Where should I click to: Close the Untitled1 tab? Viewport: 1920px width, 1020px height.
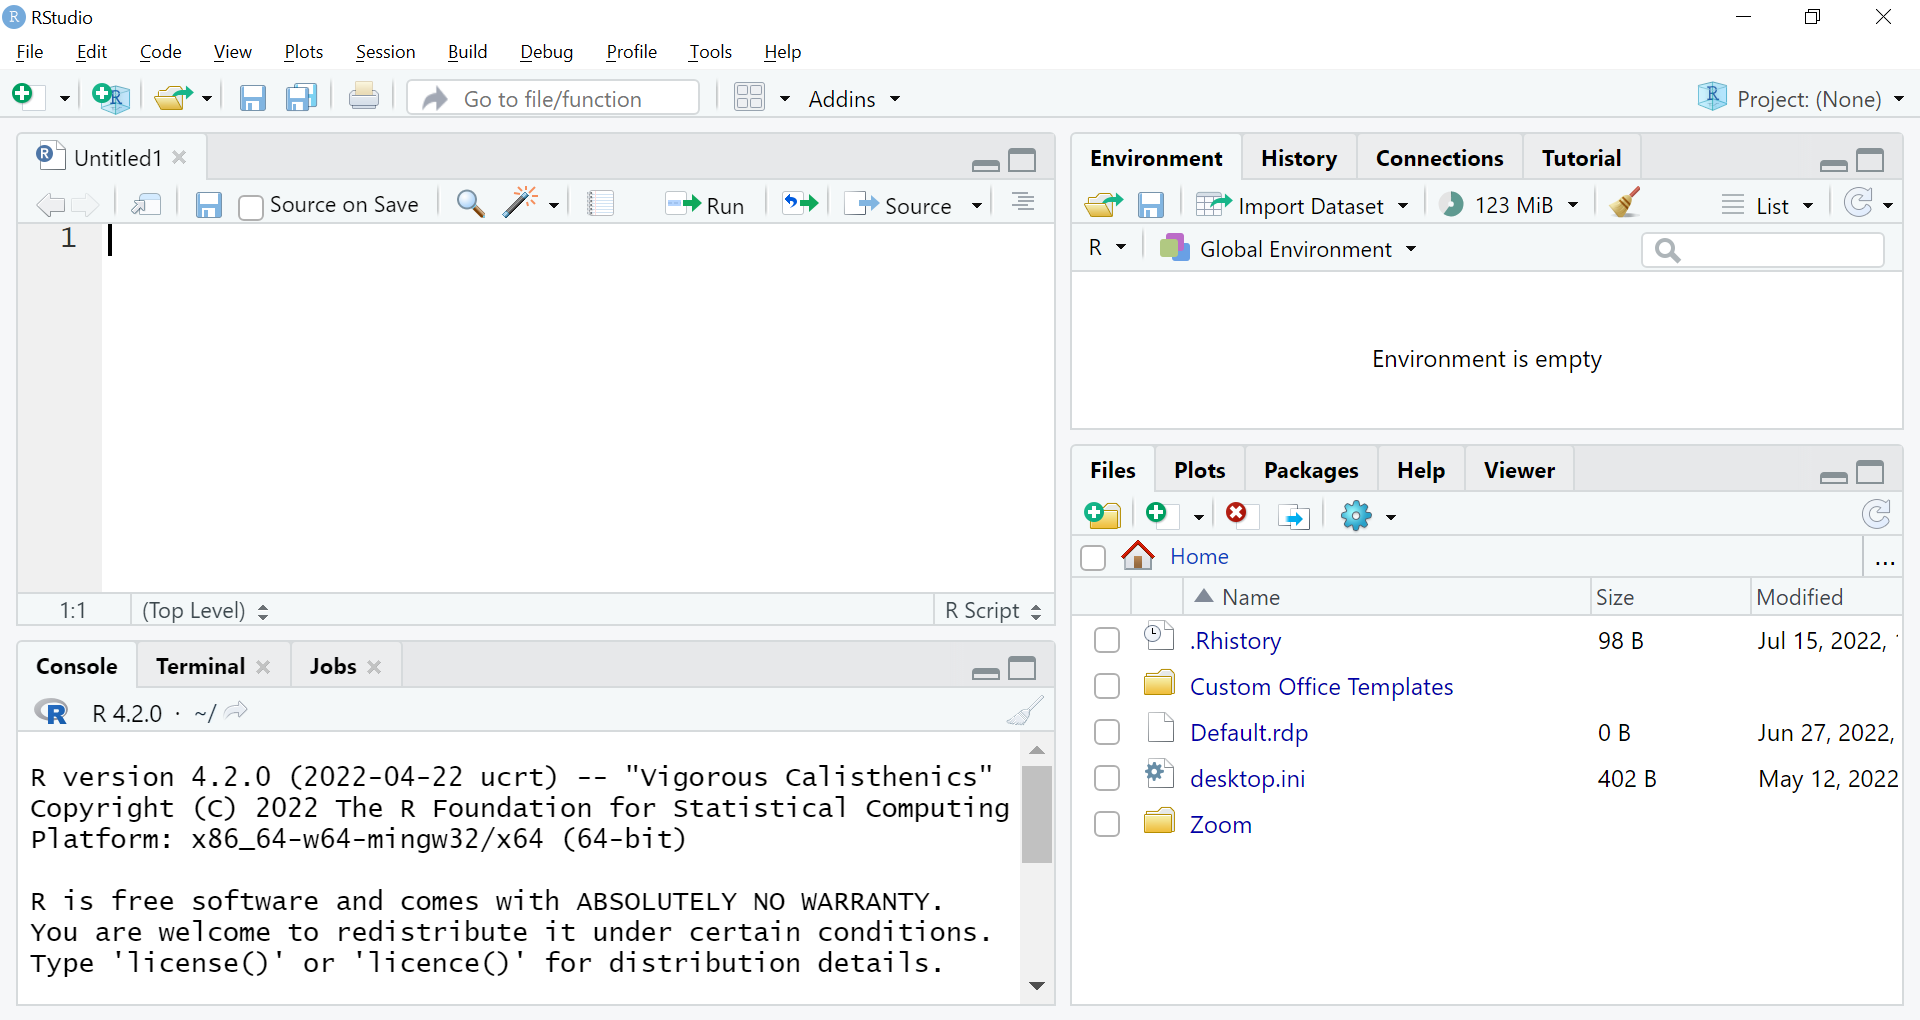click(180, 157)
